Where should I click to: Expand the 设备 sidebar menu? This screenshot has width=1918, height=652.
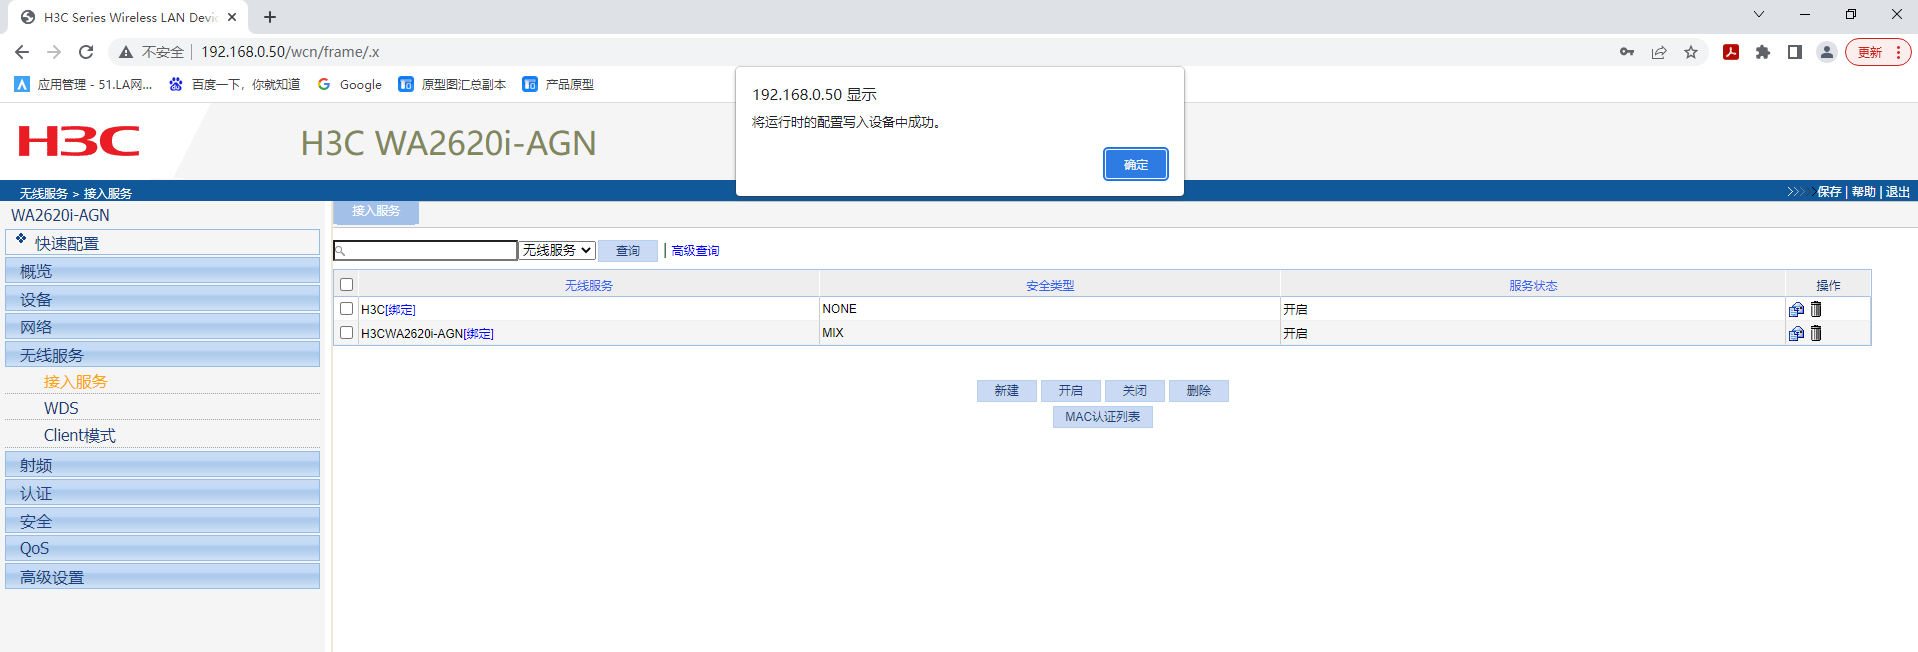click(162, 299)
